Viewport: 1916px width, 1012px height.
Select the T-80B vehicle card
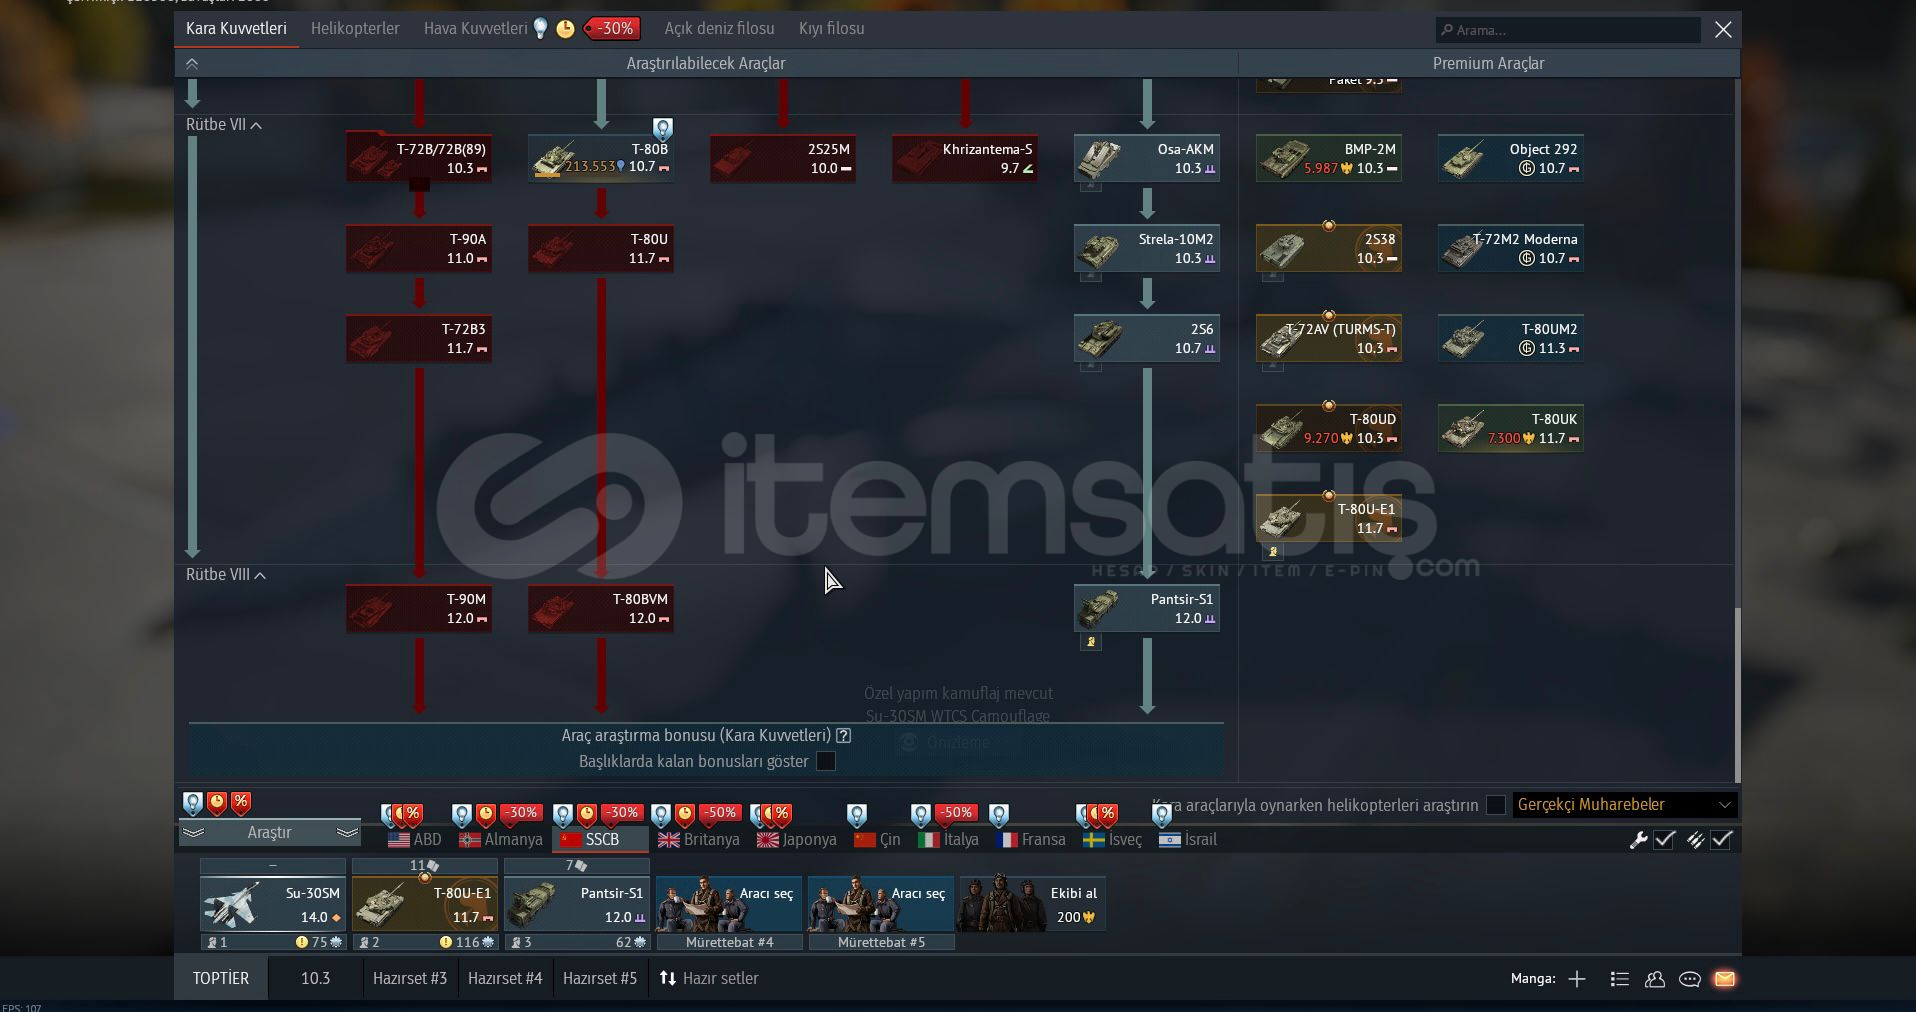click(601, 158)
